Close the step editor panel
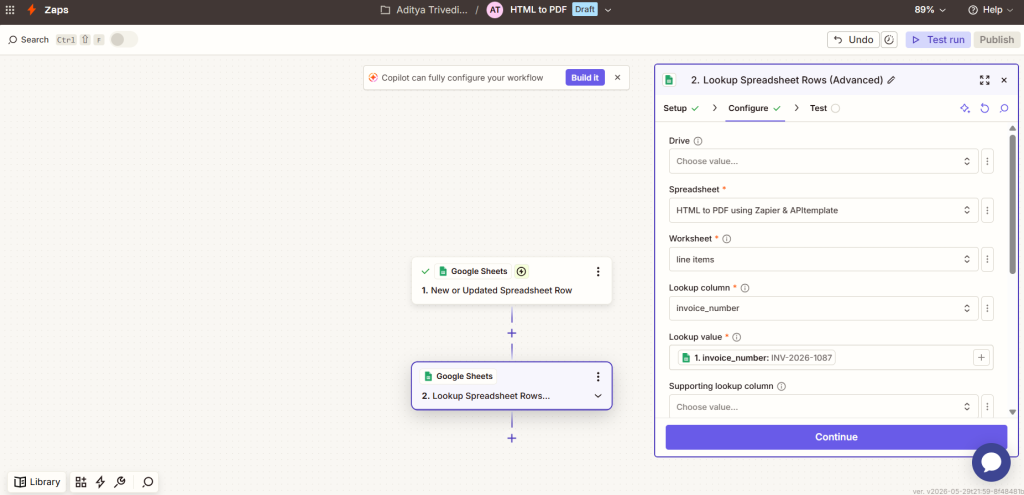Image resolution: width=1024 pixels, height=495 pixels. 1004,80
